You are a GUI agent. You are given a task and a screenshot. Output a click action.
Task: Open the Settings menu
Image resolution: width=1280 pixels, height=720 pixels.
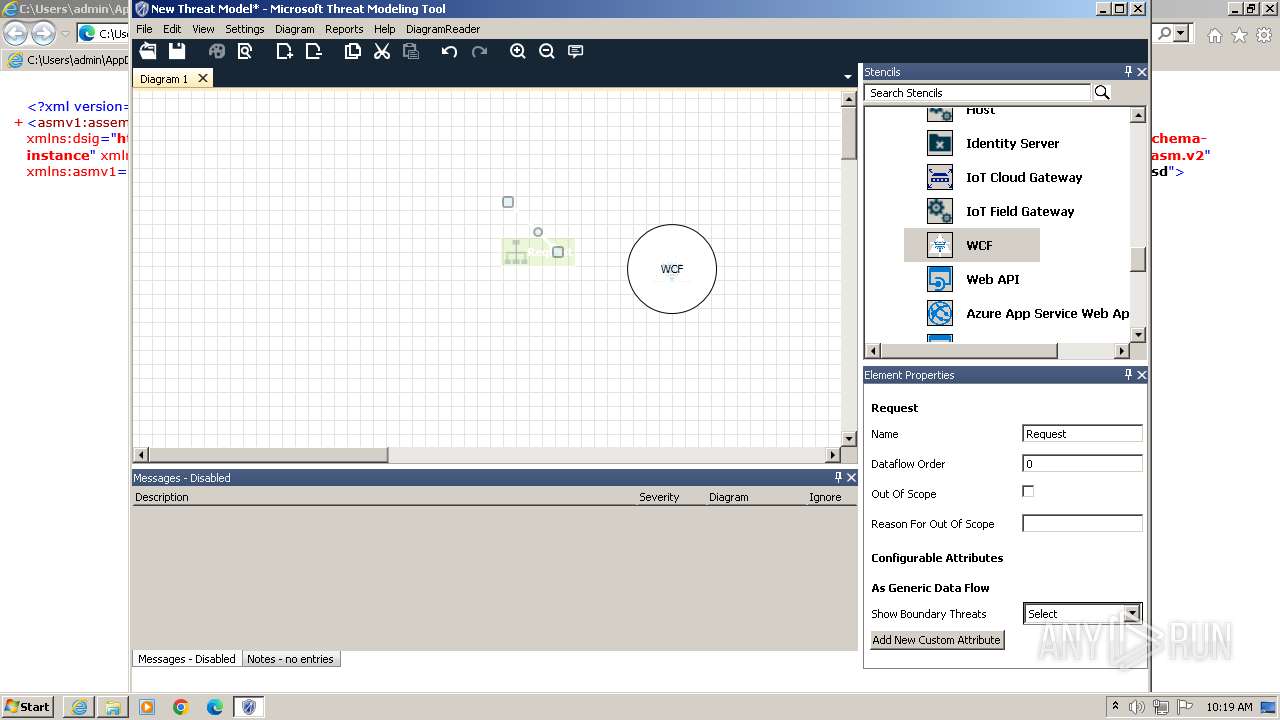click(x=244, y=29)
